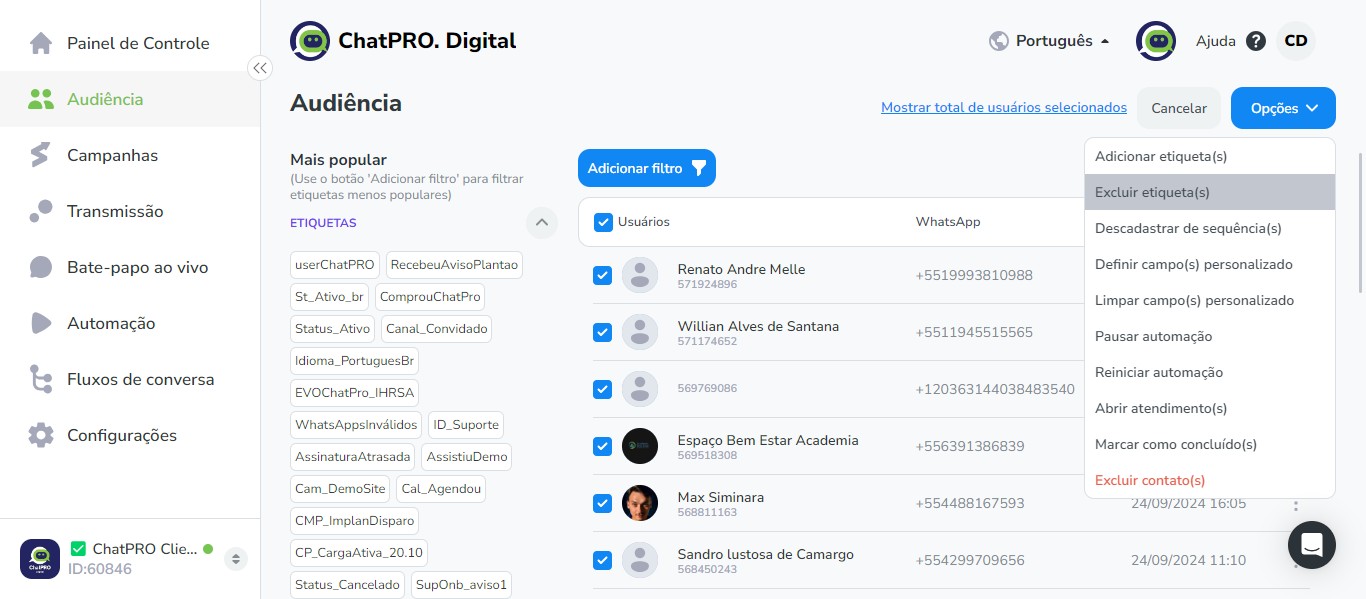Click avatar for user 569769086
Viewport: 1366px width, 599px height.
pyautogui.click(x=640, y=389)
